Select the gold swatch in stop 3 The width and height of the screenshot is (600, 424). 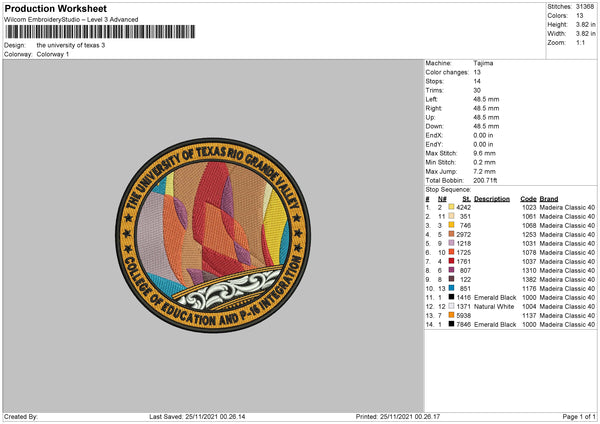click(451, 225)
